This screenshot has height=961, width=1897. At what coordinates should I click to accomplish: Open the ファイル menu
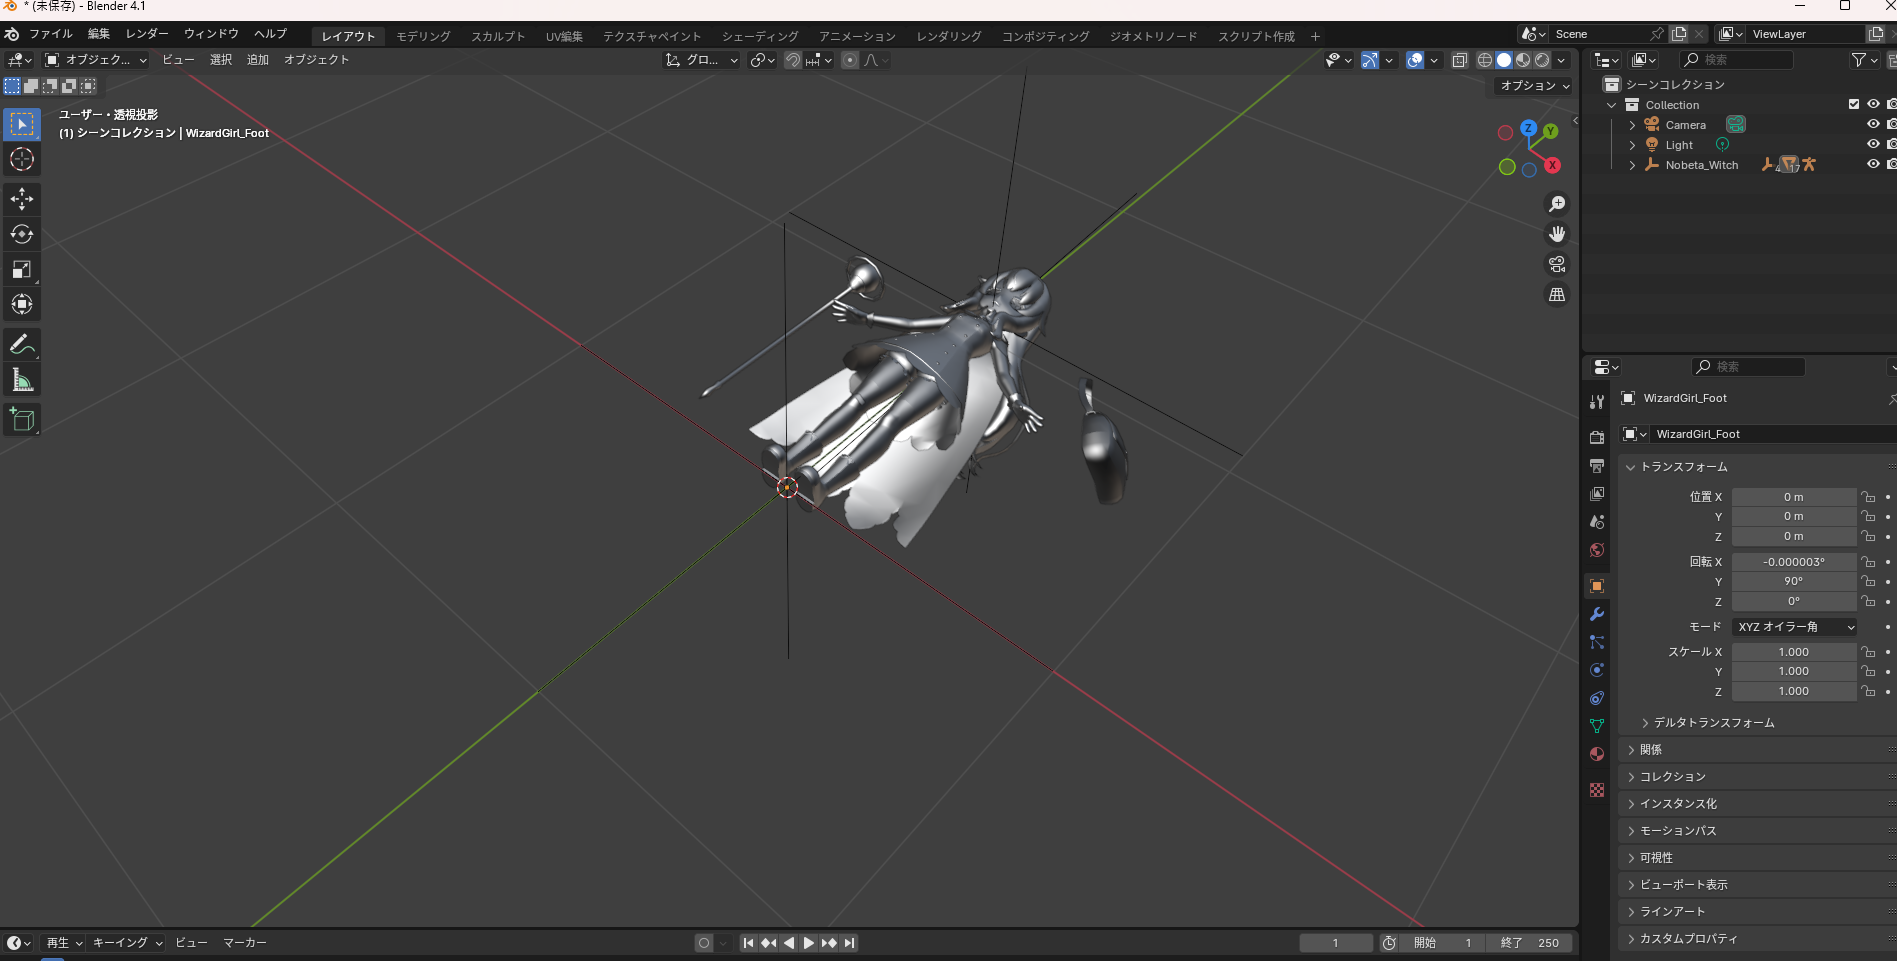pyautogui.click(x=50, y=34)
